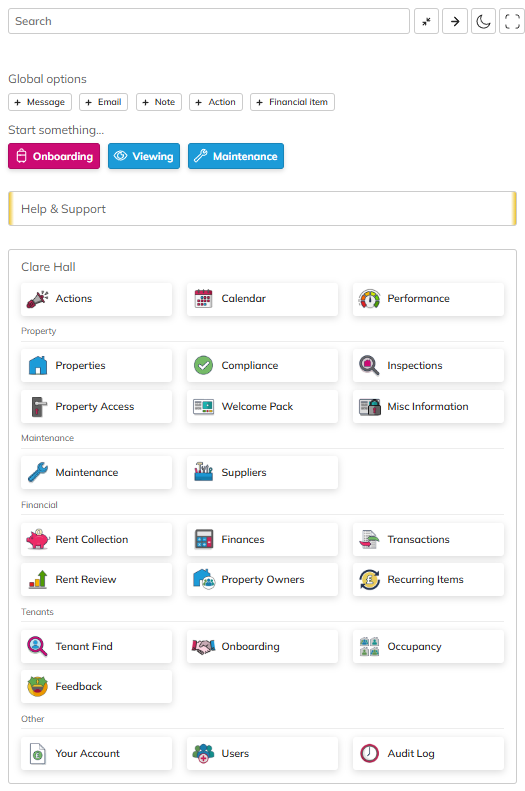This screenshot has height=791, width=525.
Task: Start a new Onboarding
Action: [54, 156]
